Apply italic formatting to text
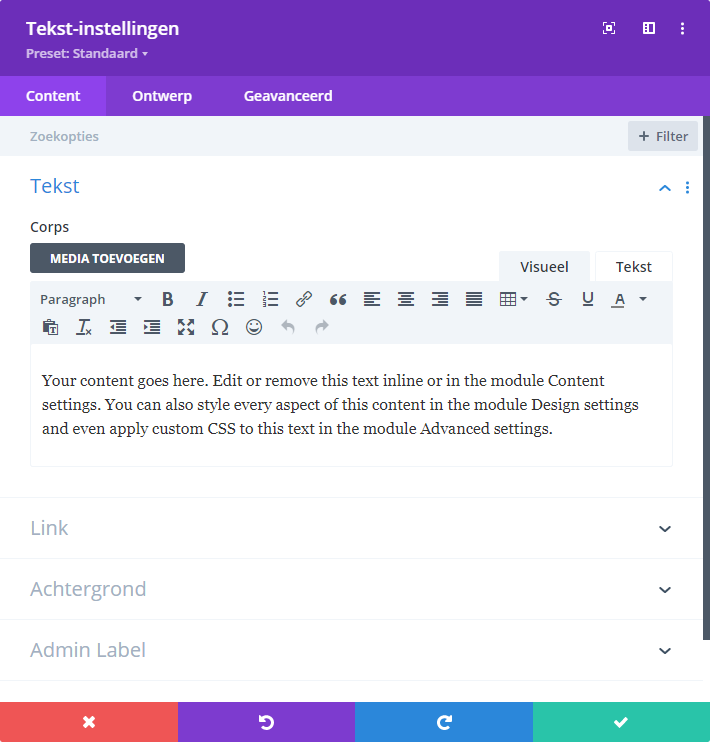Image resolution: width=710 pixels, height=742 pixels. click(202, 299)
